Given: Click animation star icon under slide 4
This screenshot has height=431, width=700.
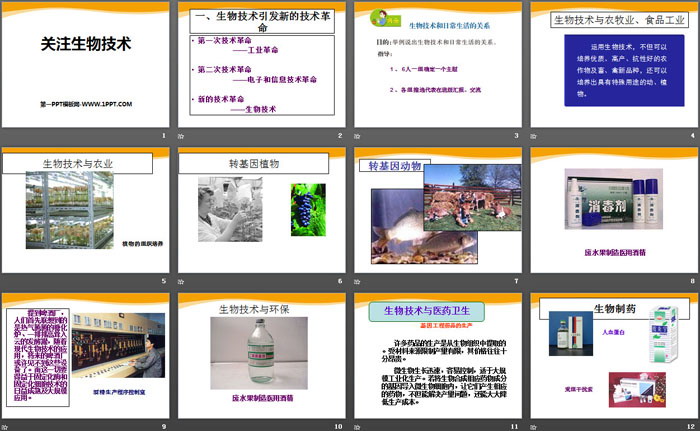Looking at the screenshot, I should click(533, 136).
